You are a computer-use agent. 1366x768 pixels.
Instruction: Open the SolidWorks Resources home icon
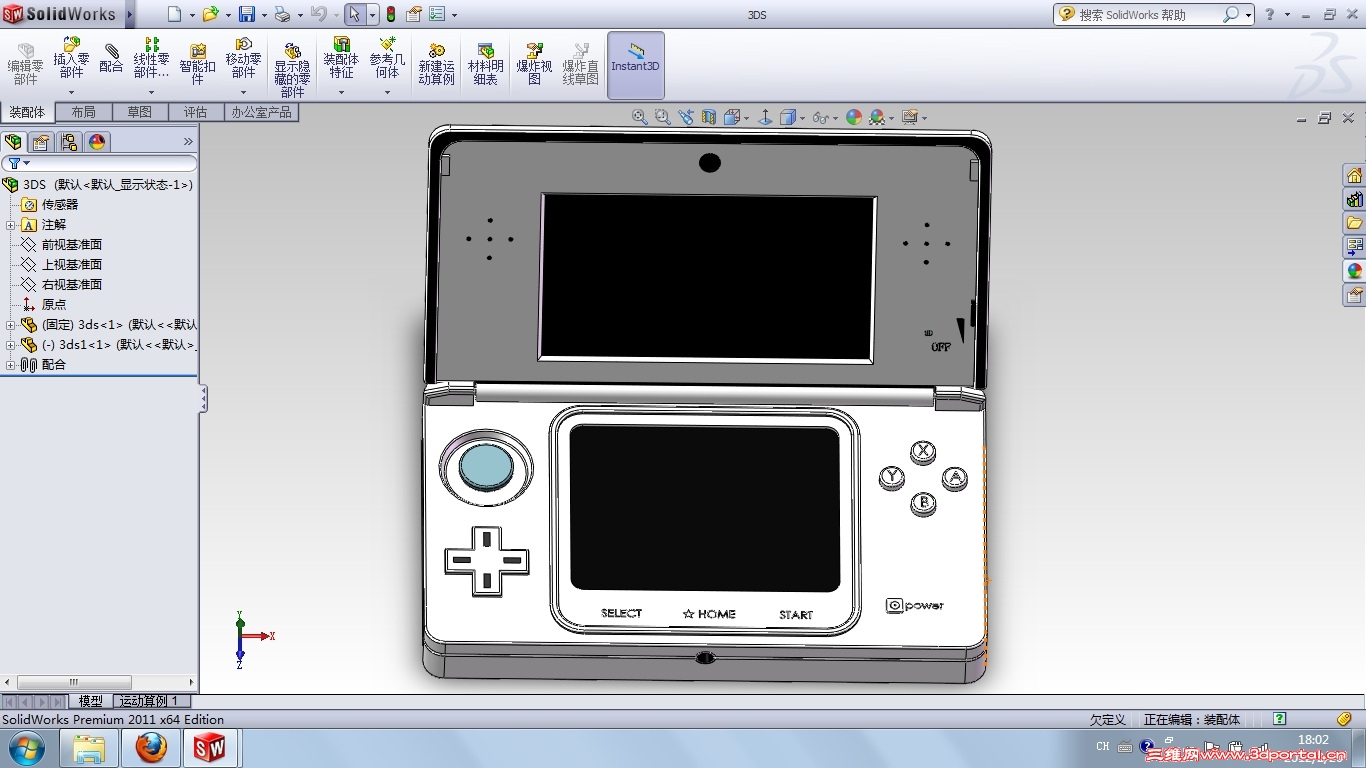(1354, 176)
